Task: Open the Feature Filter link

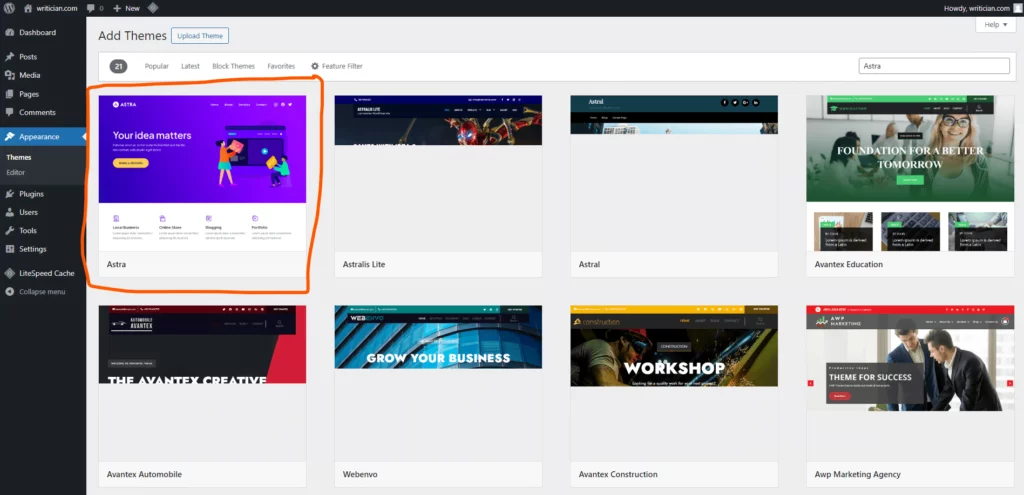Action: (336, 66)
